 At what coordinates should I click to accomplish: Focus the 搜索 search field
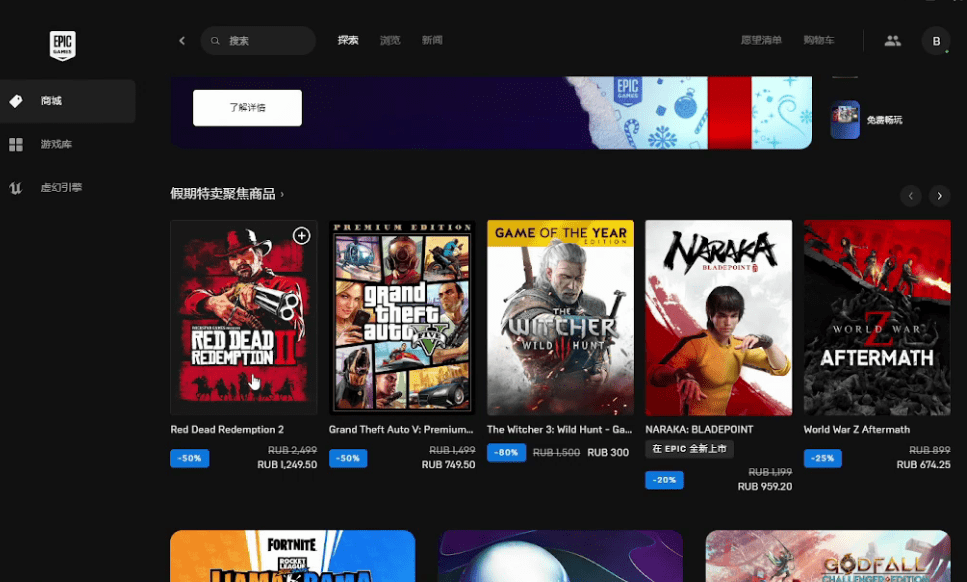(x=258, y=41)
